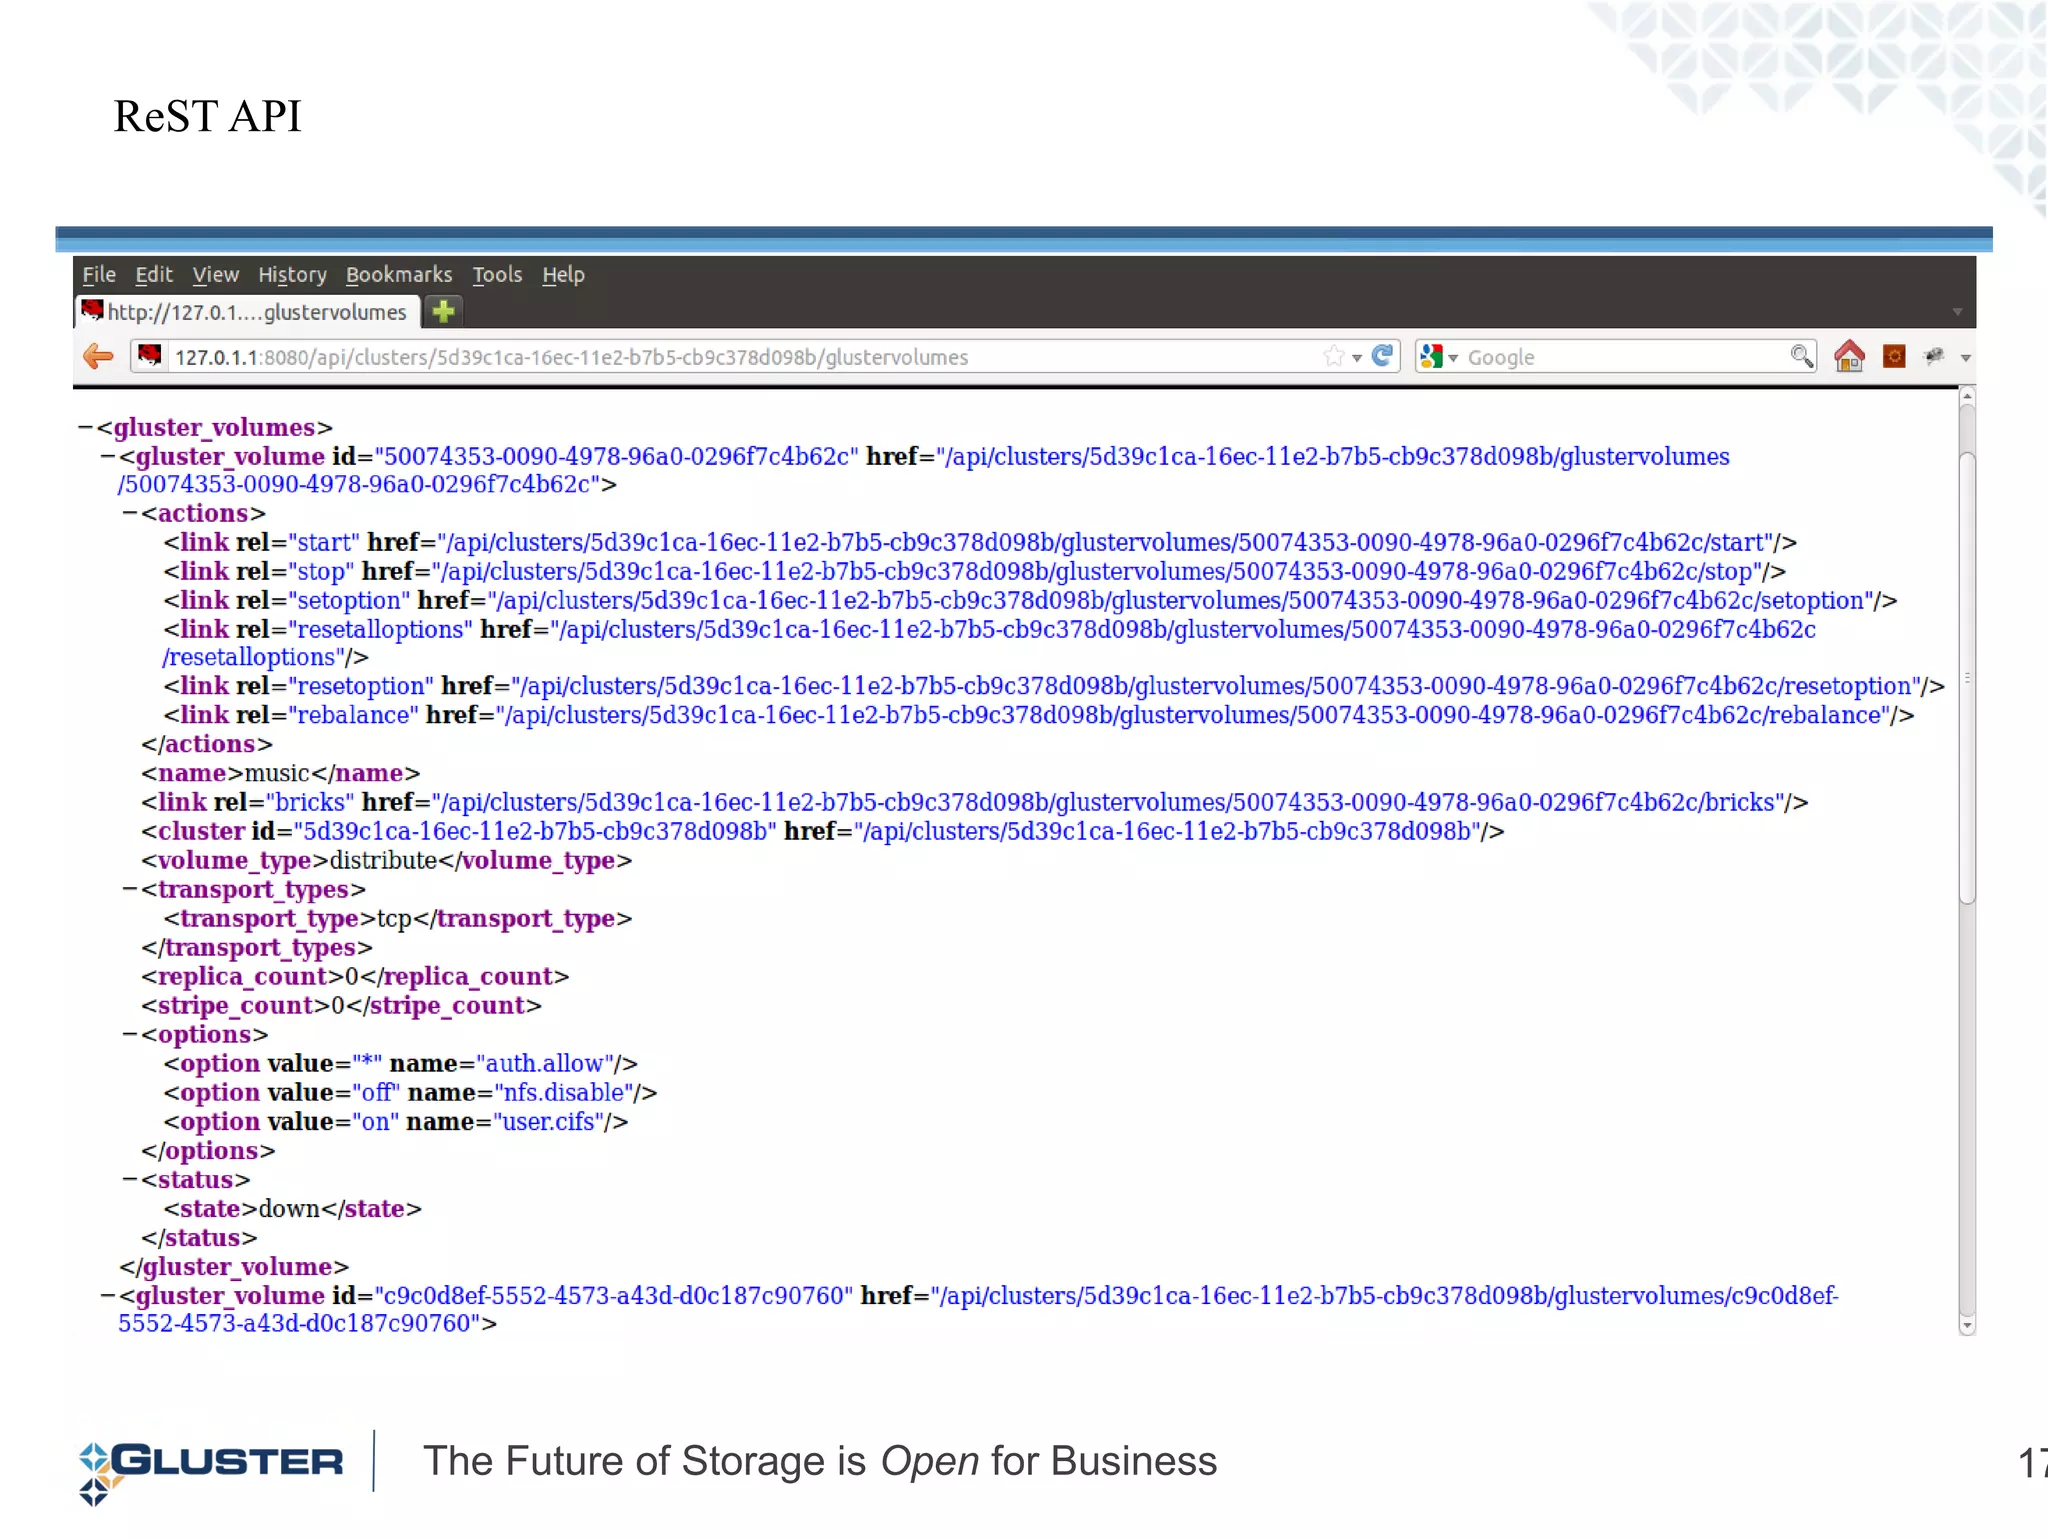
Task: Open the History menu
Action: (x=292, y=275)
